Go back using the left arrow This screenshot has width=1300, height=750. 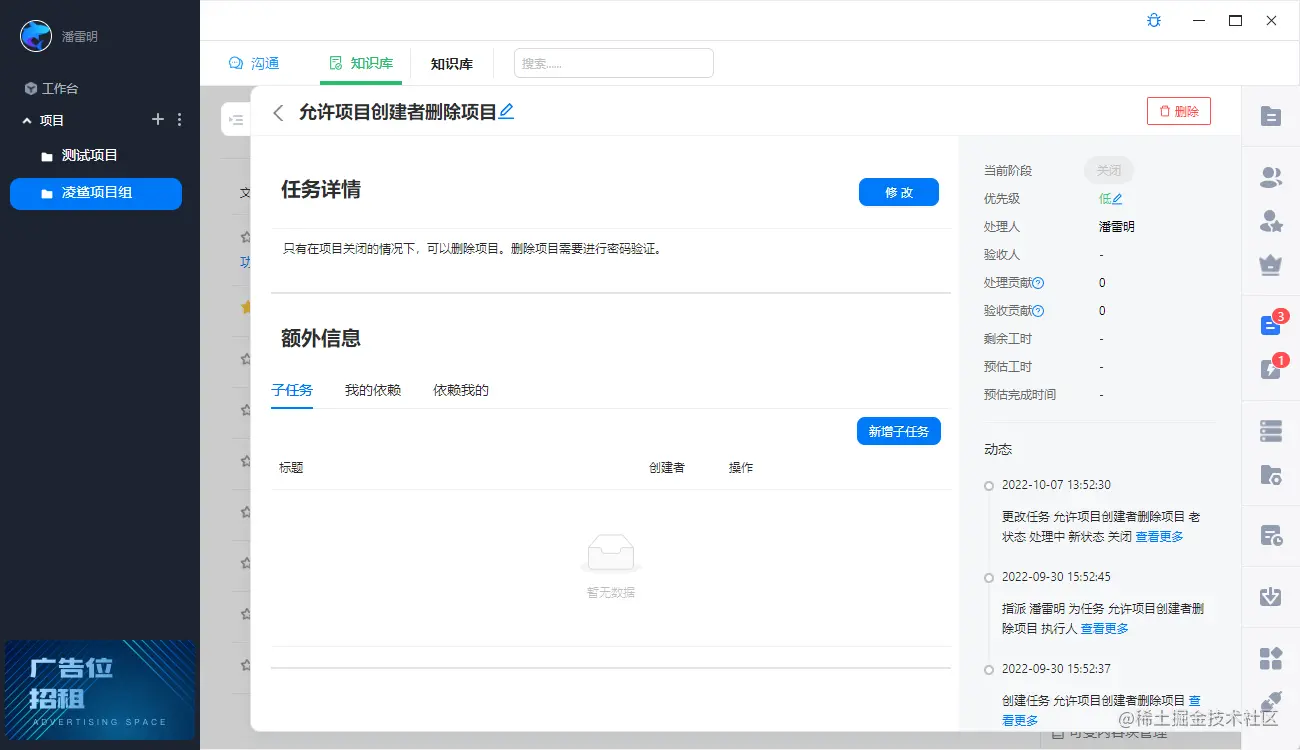coord(278,113)
